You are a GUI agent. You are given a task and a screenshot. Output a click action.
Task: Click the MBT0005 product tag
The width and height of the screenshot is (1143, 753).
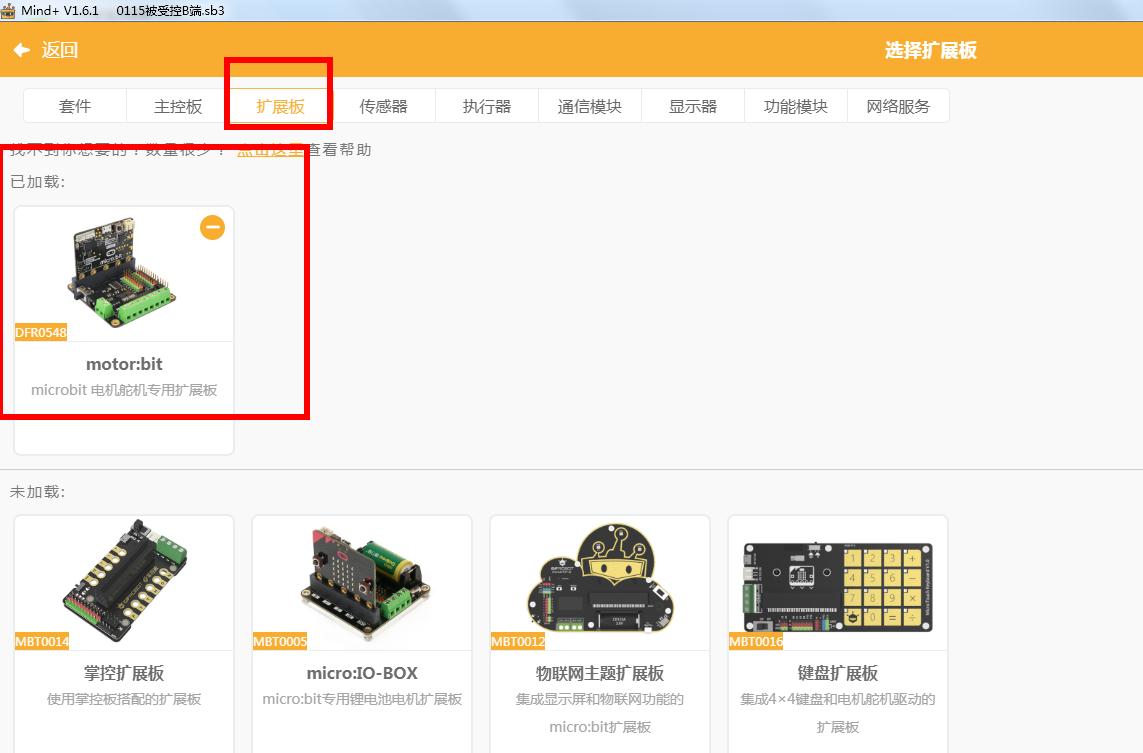click(280, 641)
